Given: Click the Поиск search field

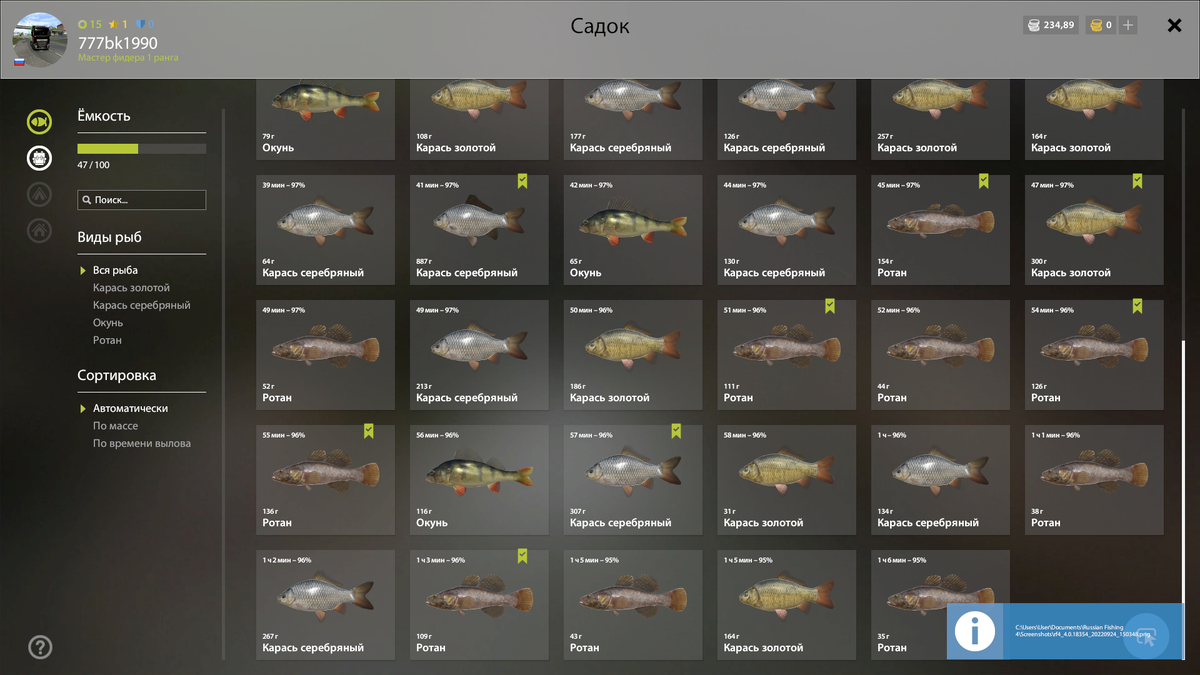Looking at the screenshot, I should click(x=142, y=200).
